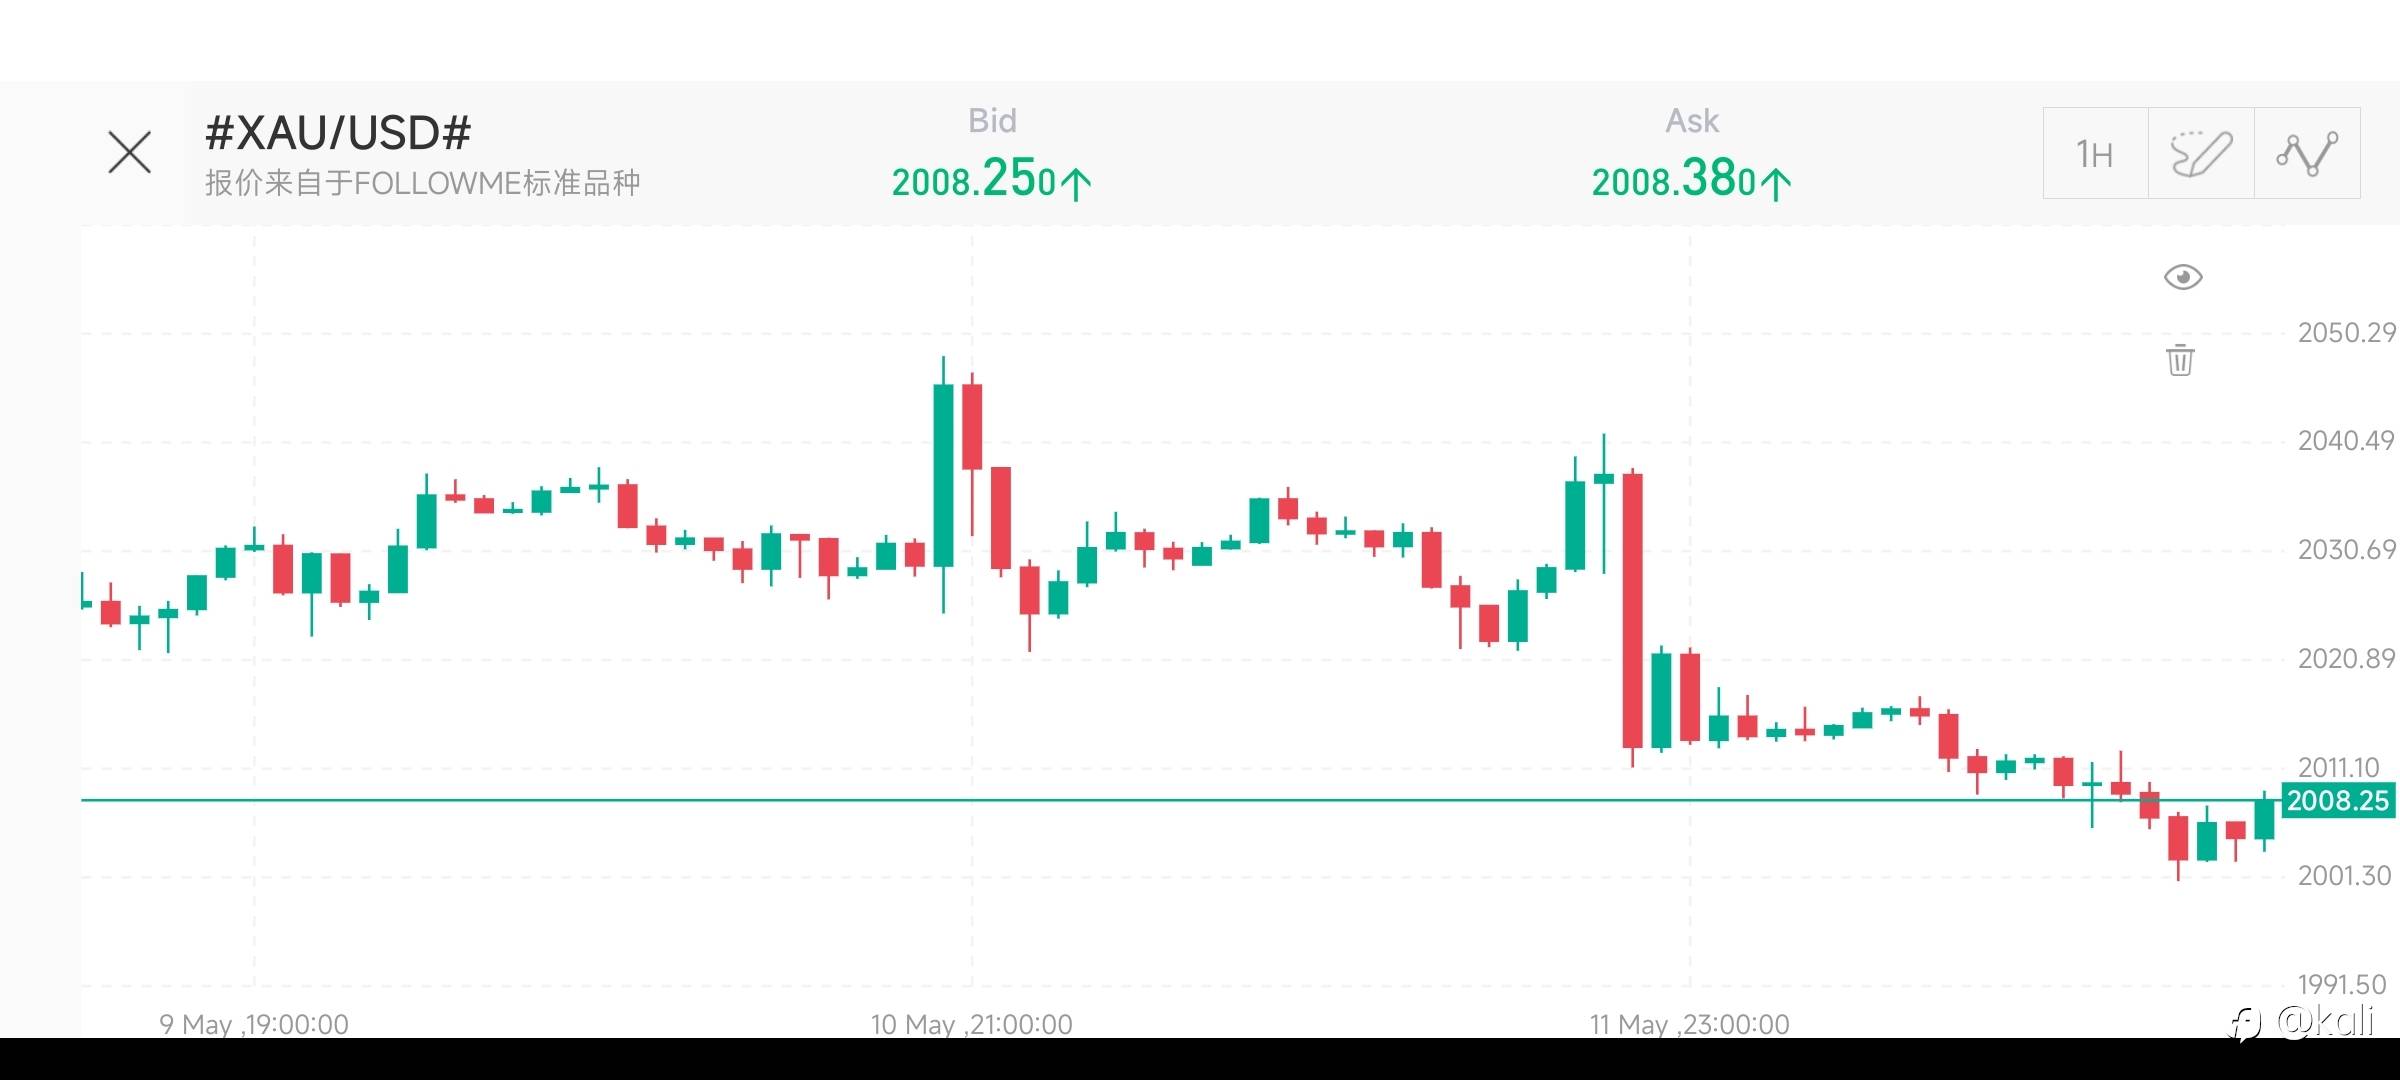Click the large red candle near 11 May
Screen dimensions: 2400x1080
(1632, 610)
